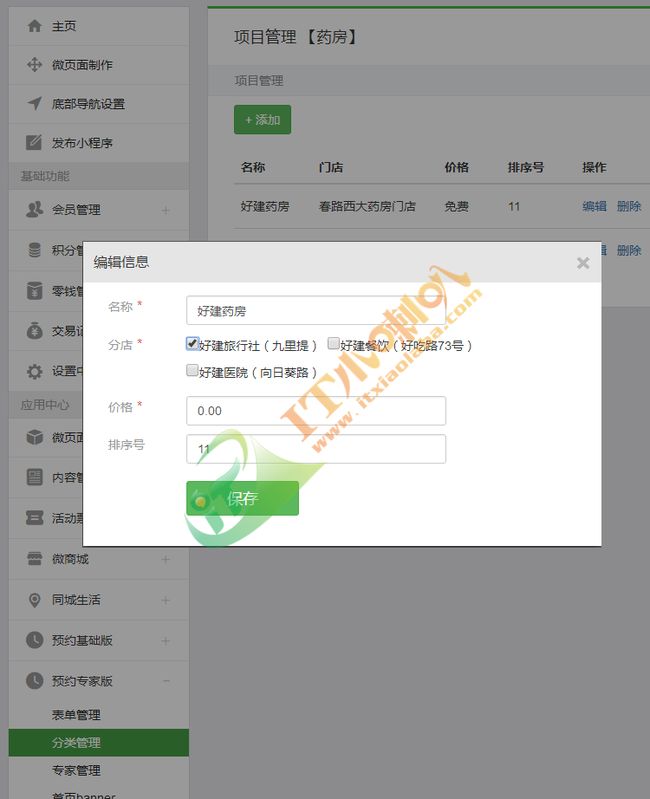Viewport: 650px width, 799px height.
Task: Click the 排序号 column header
Action: pyautogui.click(x=526, y=167)
